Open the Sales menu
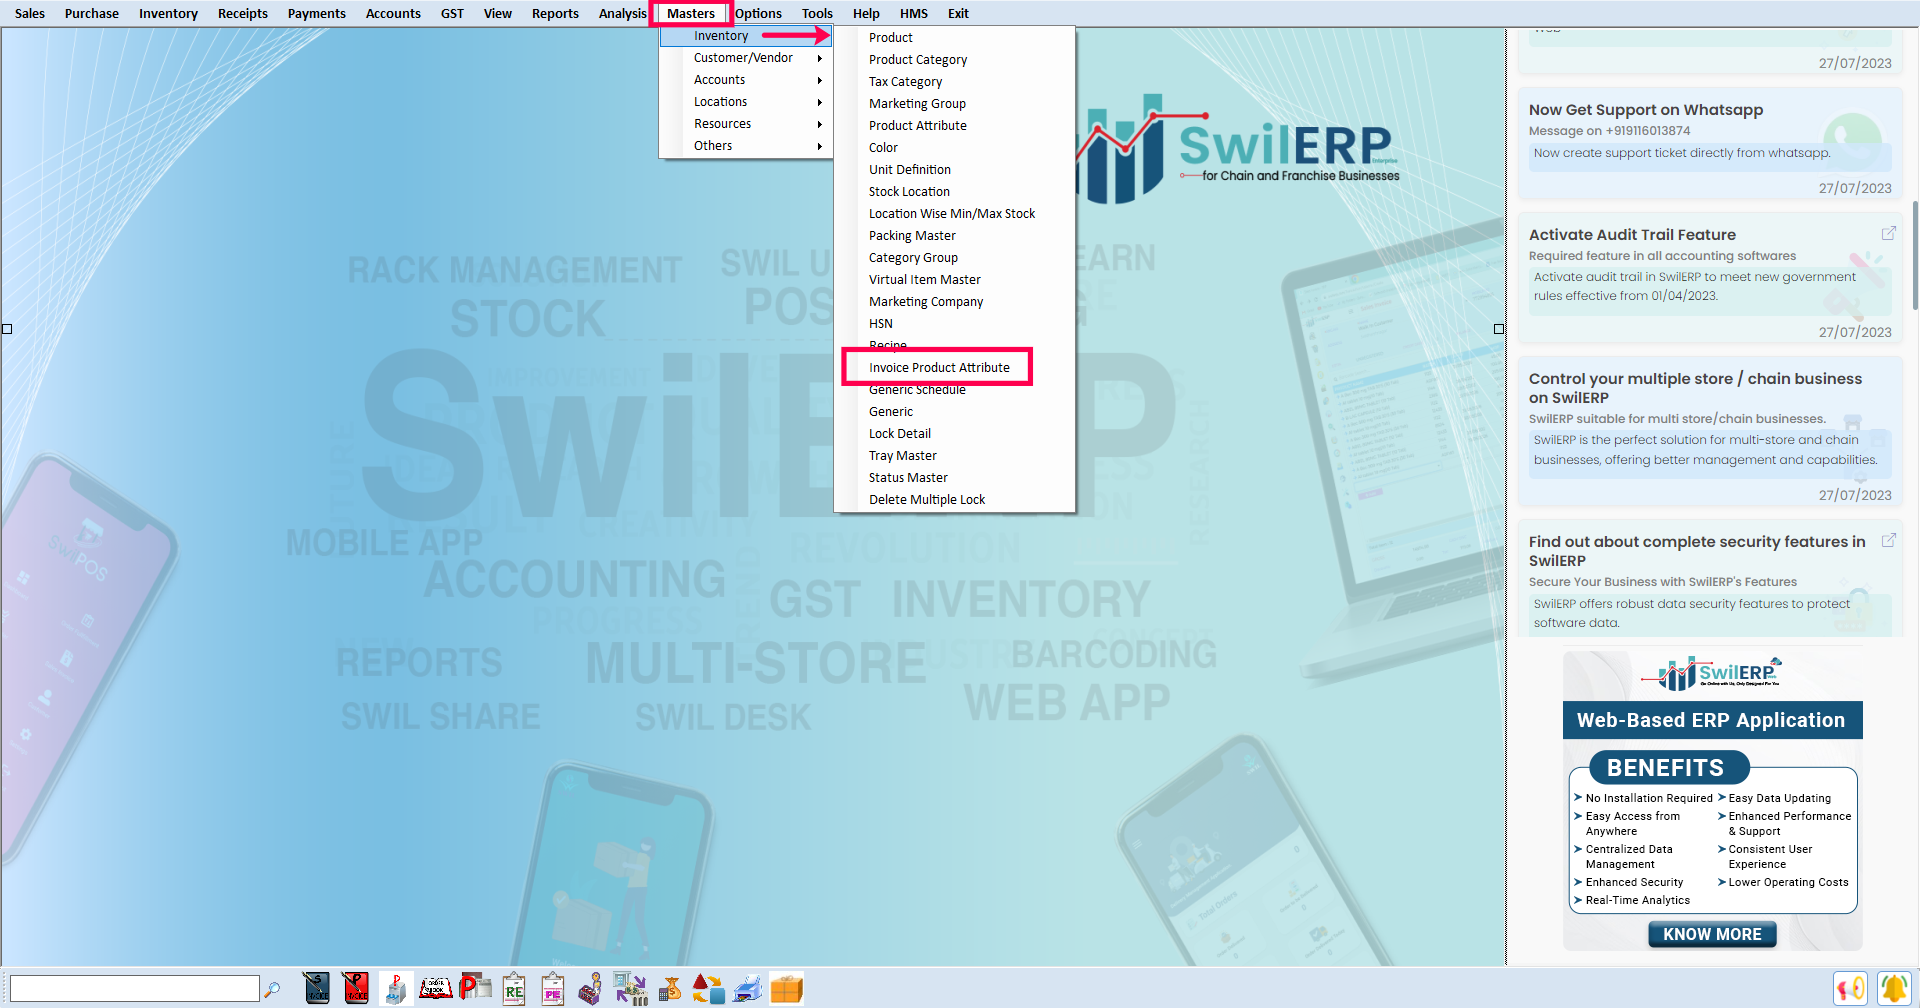The width and height of the screenshot is (1920, 1008). tap(30, 13)
